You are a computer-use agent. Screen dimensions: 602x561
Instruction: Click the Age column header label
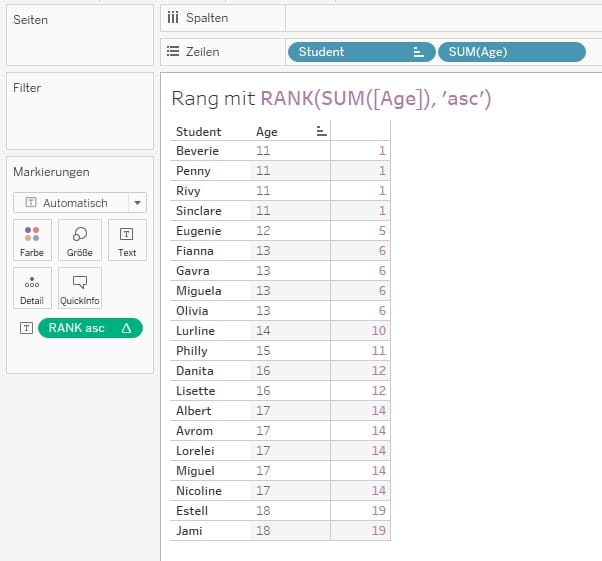click(267, 131)
